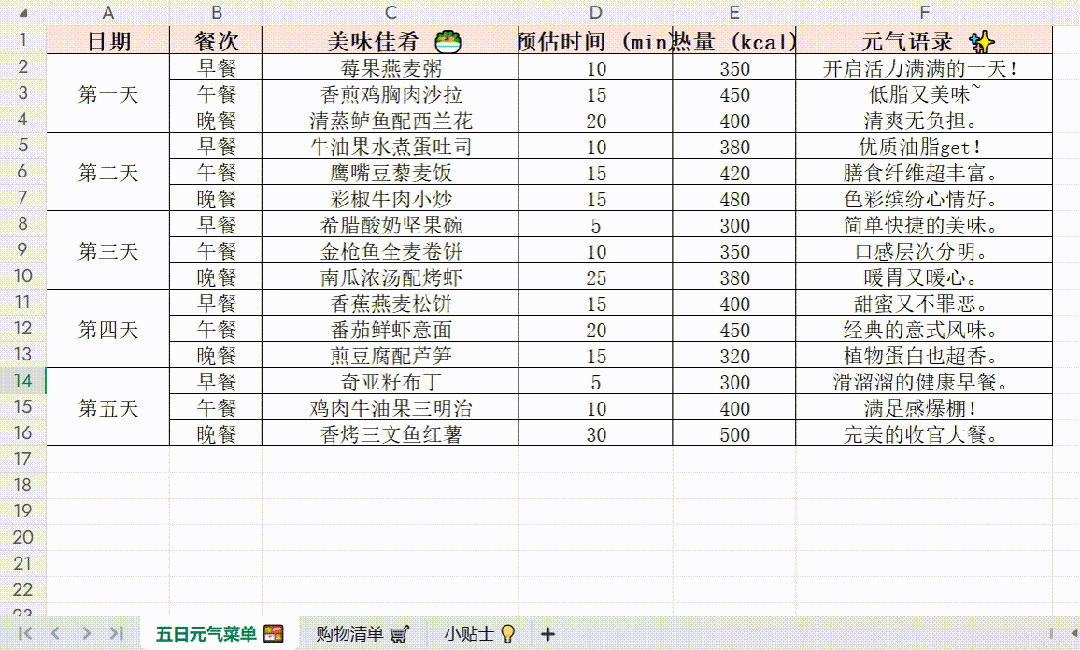This screenshot has width=1080, height=650.
Task: Select the cell with 香烤三文鱼红薯
Action: (389, 434)
